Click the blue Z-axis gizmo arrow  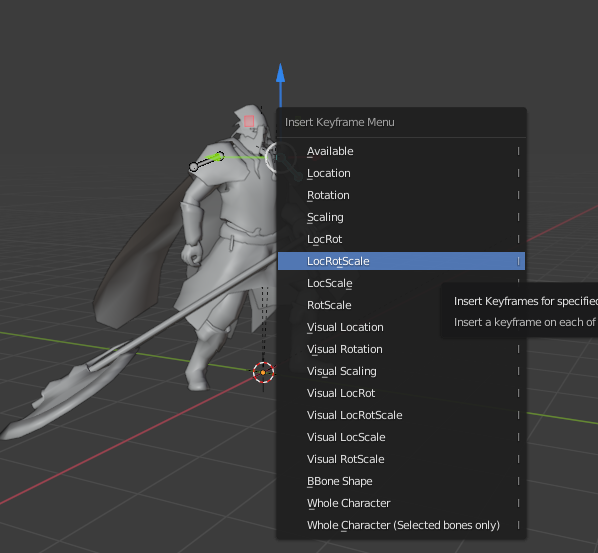point(281,74)
